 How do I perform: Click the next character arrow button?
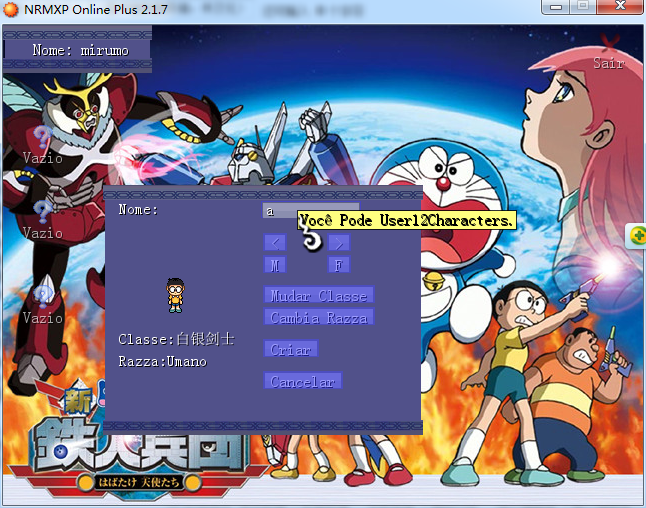[x=339, y=243]
